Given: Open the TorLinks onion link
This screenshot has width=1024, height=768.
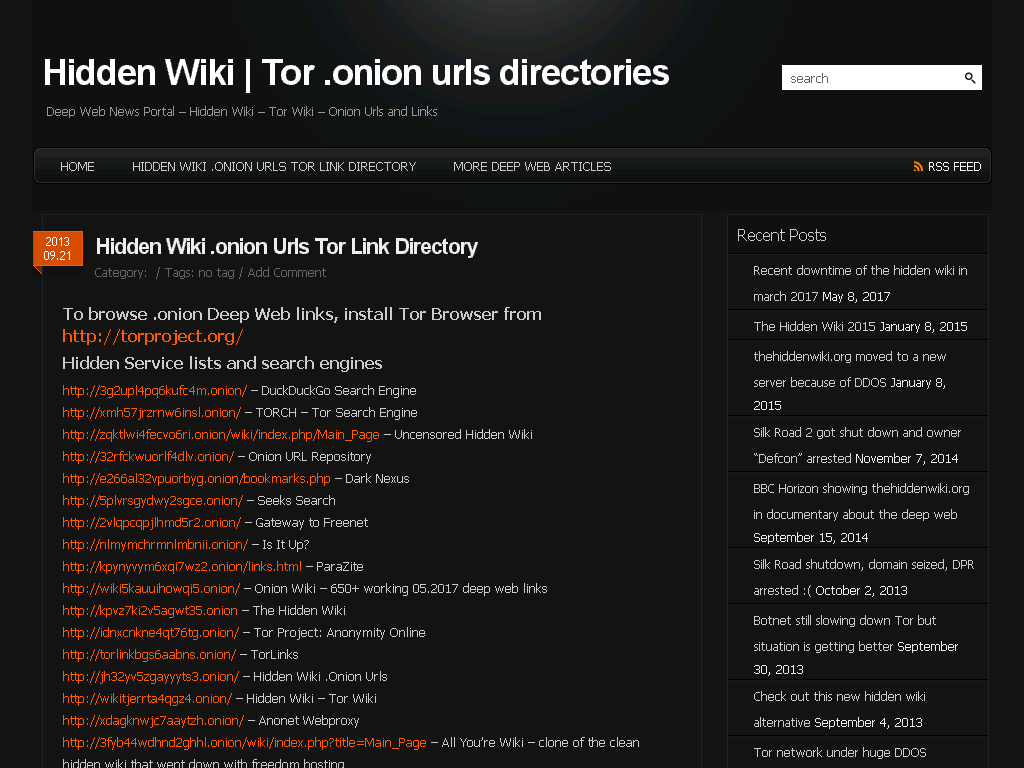Looking at the screenshot, I should (x=149, y=654).
